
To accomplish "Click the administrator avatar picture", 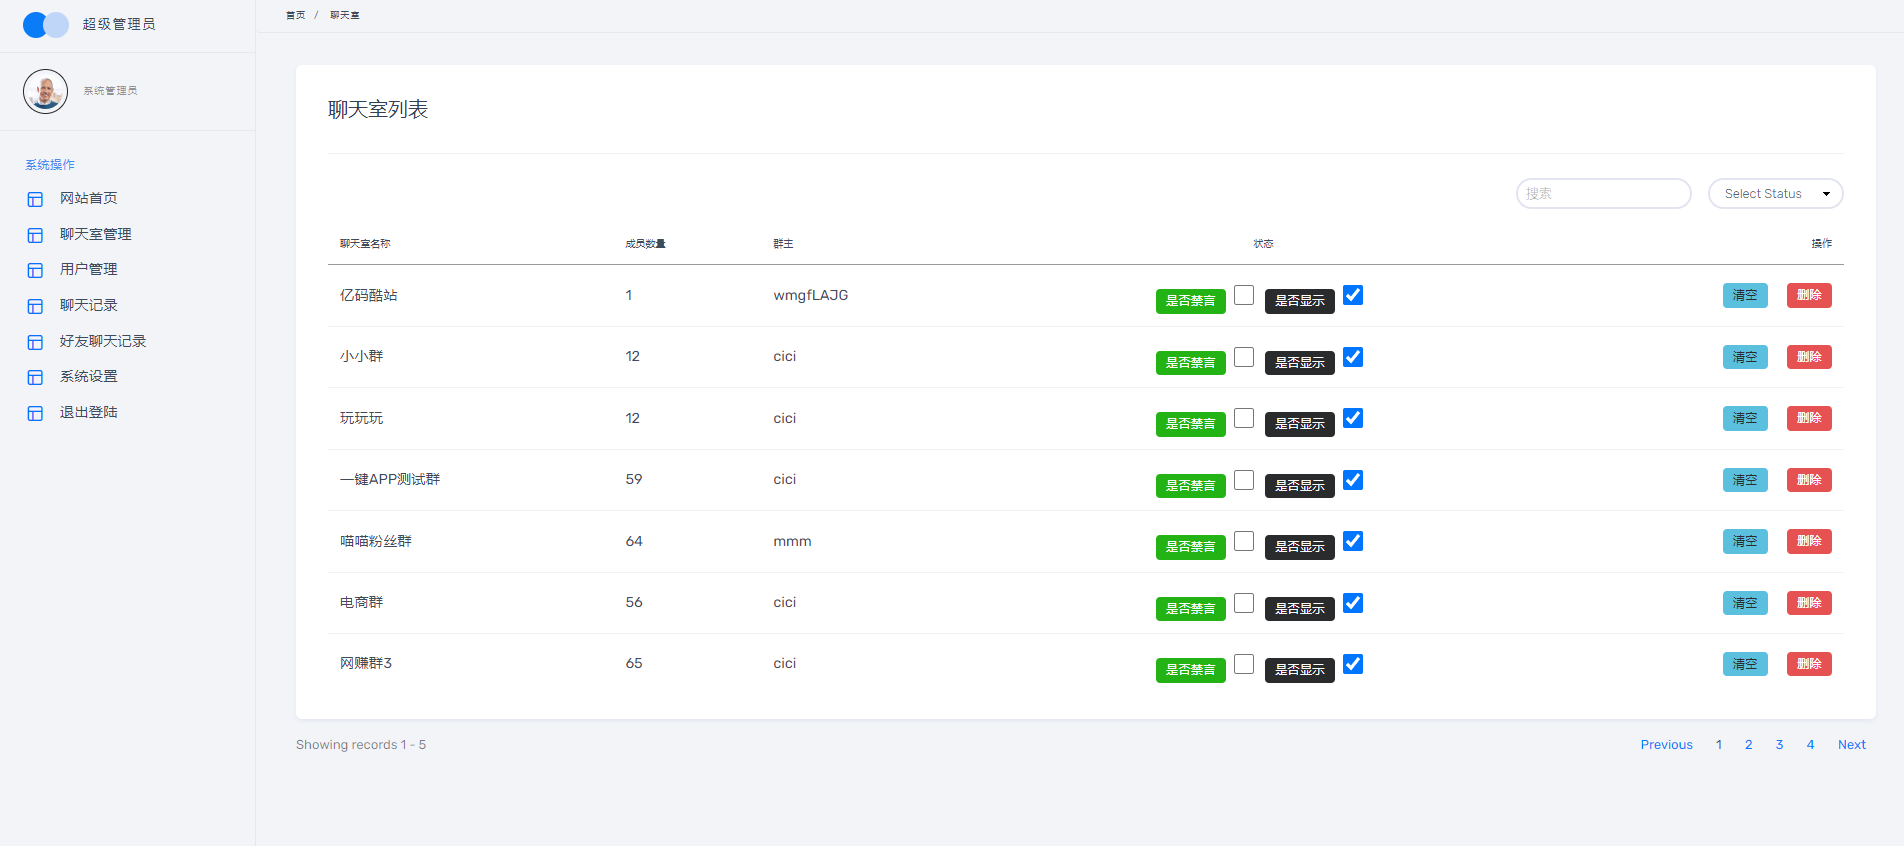I will click(x=45, y=91).
